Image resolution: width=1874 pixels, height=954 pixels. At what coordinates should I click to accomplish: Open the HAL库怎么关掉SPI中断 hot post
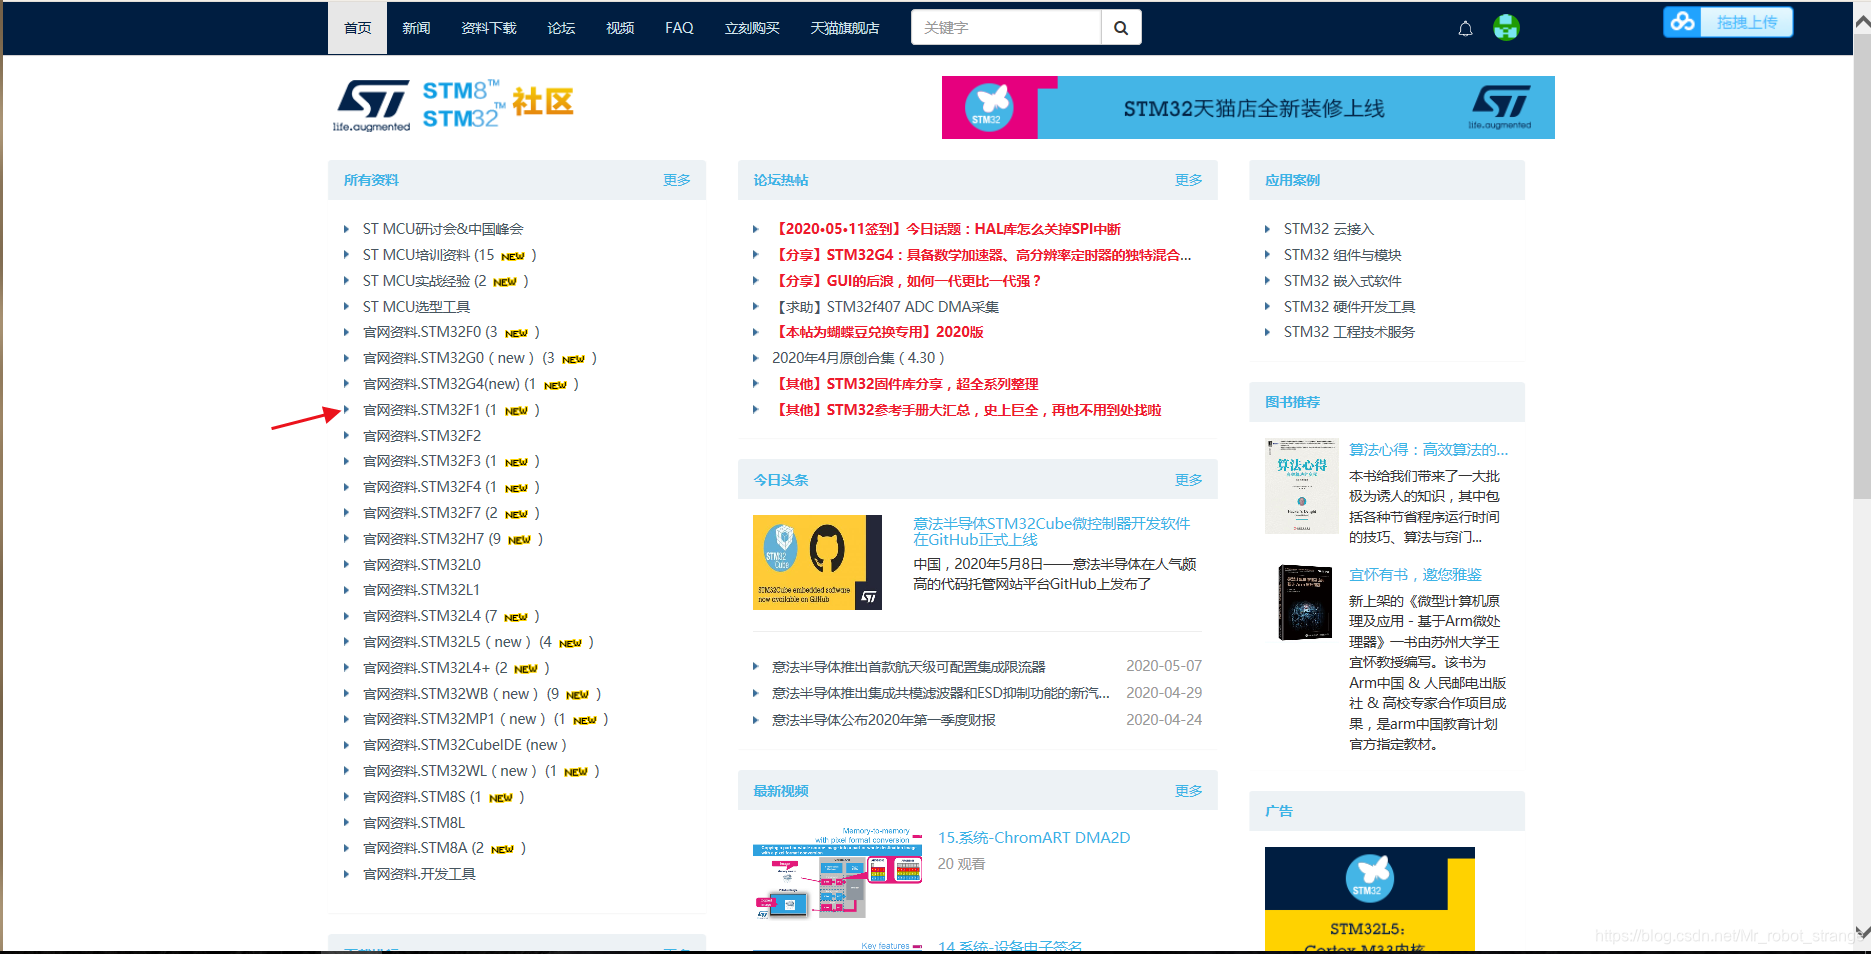947,229
